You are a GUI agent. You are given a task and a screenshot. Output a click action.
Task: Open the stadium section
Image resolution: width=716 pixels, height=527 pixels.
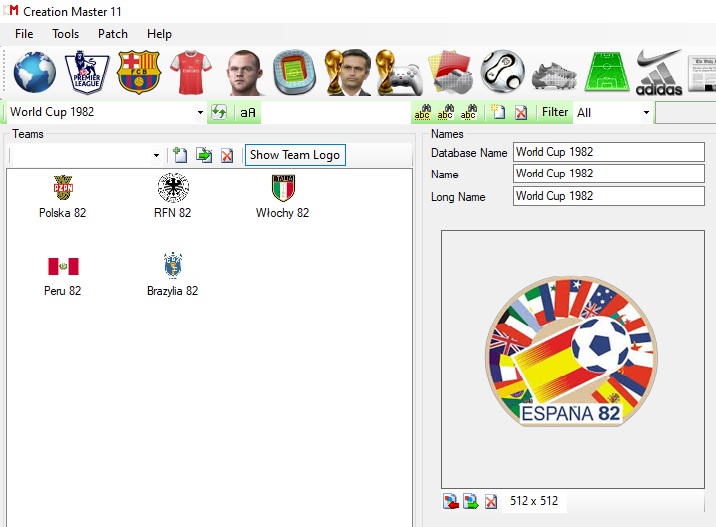295,72
